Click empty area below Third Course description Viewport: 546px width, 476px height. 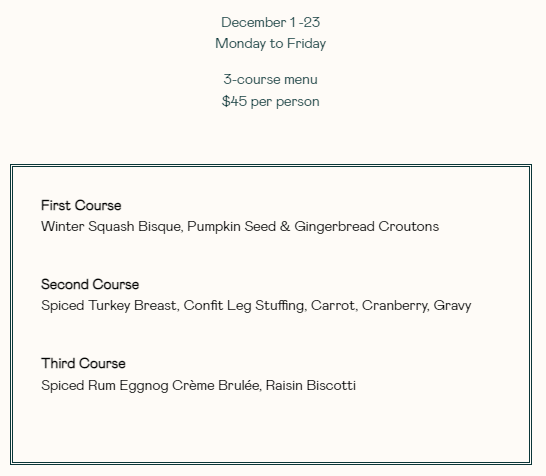point(271,428)
